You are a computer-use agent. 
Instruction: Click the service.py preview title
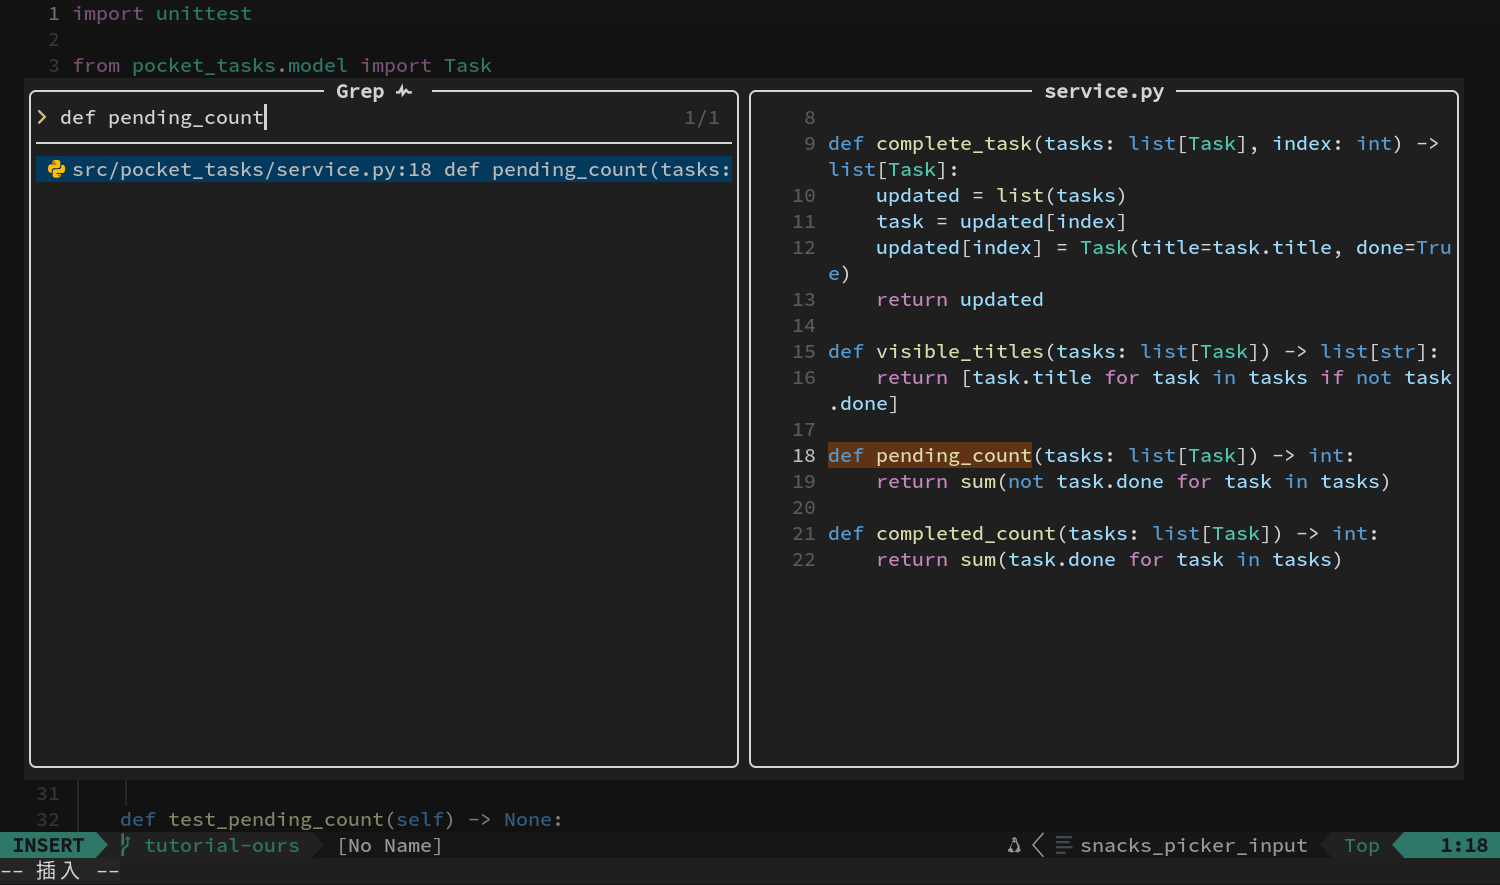[1104, 91]
